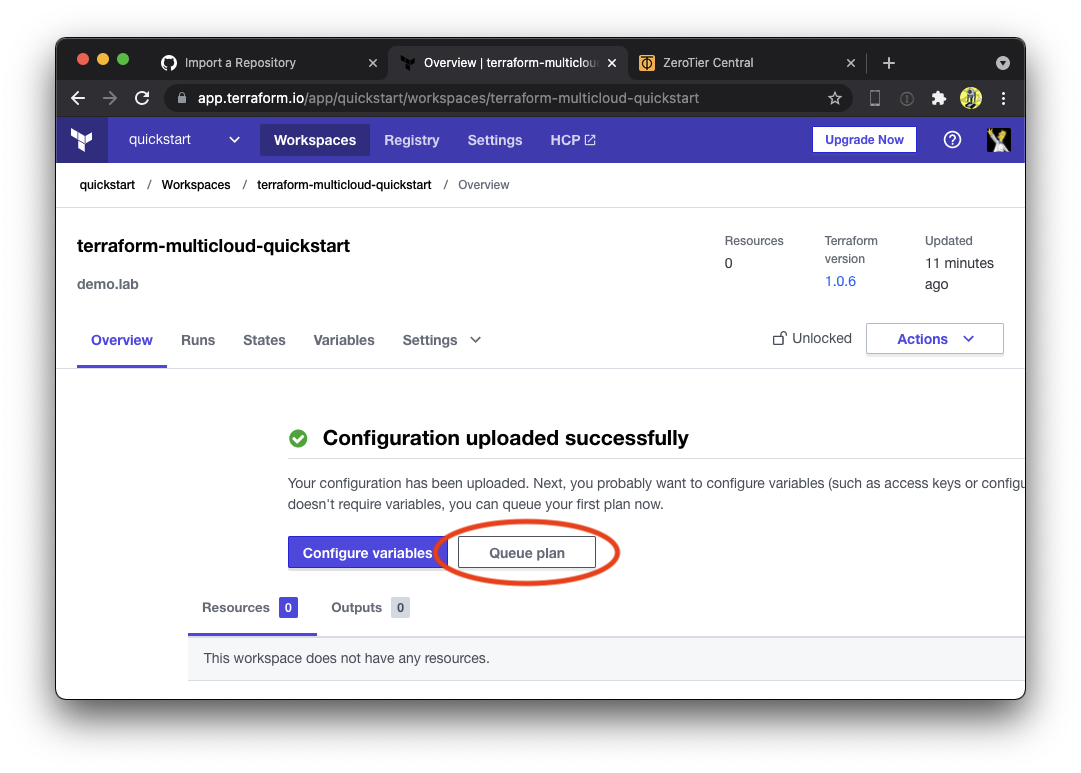
Task: Open Terraform version 1.0.6 link
Action: click(x=840, y=281)
